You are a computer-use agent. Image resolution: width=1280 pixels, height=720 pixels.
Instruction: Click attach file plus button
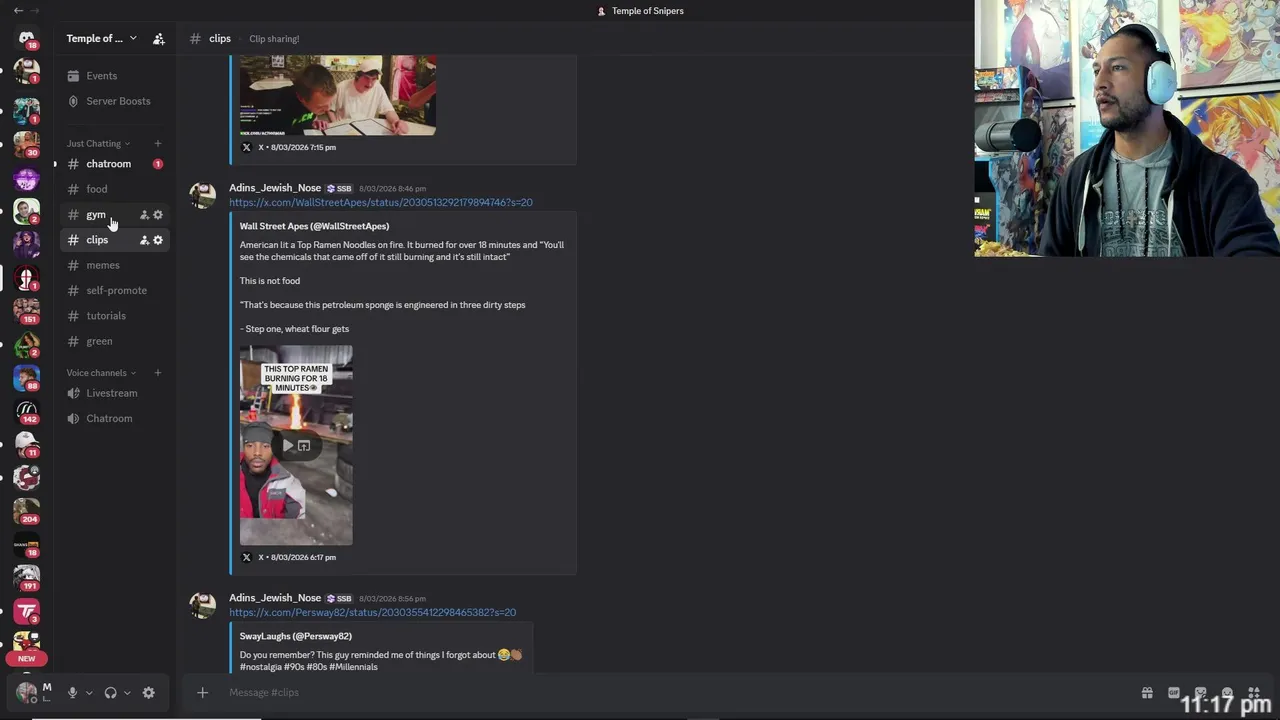[202, 692]
